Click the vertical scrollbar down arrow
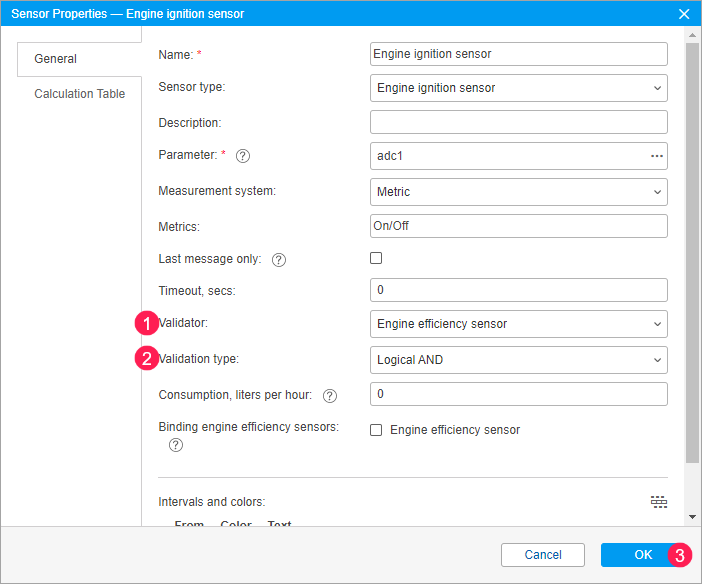 pyautogui.click(x=692, y=517)
